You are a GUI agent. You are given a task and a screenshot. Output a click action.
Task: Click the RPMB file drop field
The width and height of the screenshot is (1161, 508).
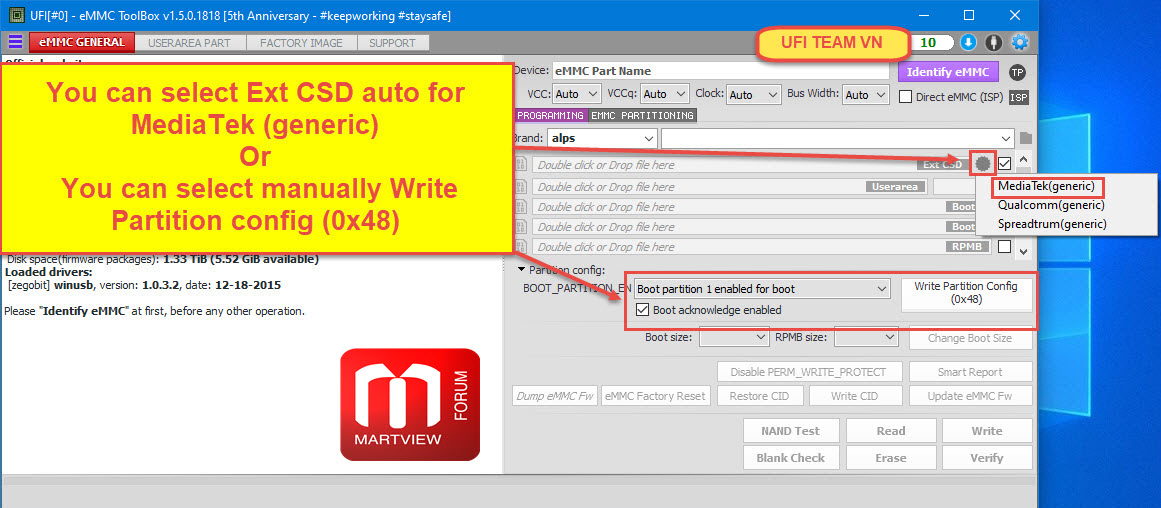[x=763, y=247]
